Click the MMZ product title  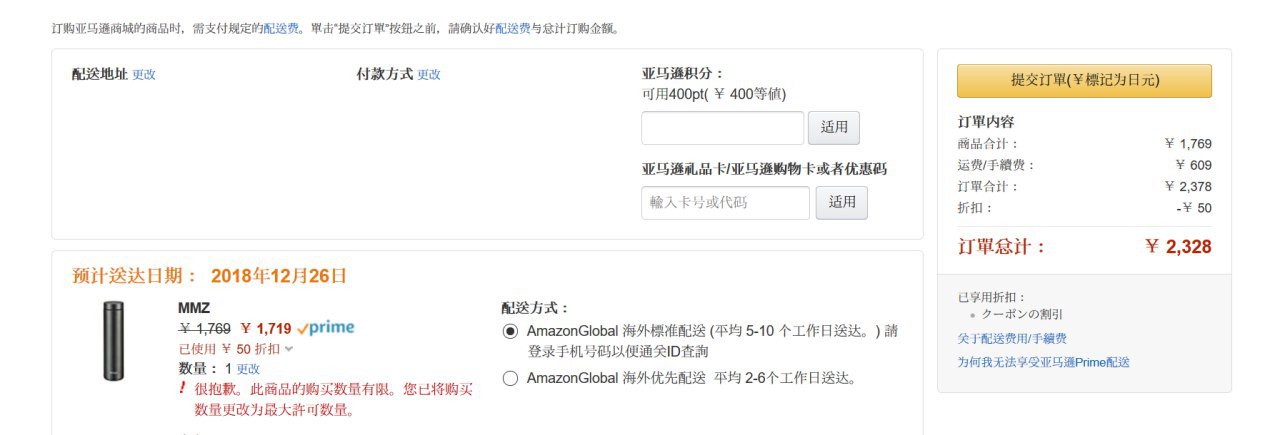point(194,308)
